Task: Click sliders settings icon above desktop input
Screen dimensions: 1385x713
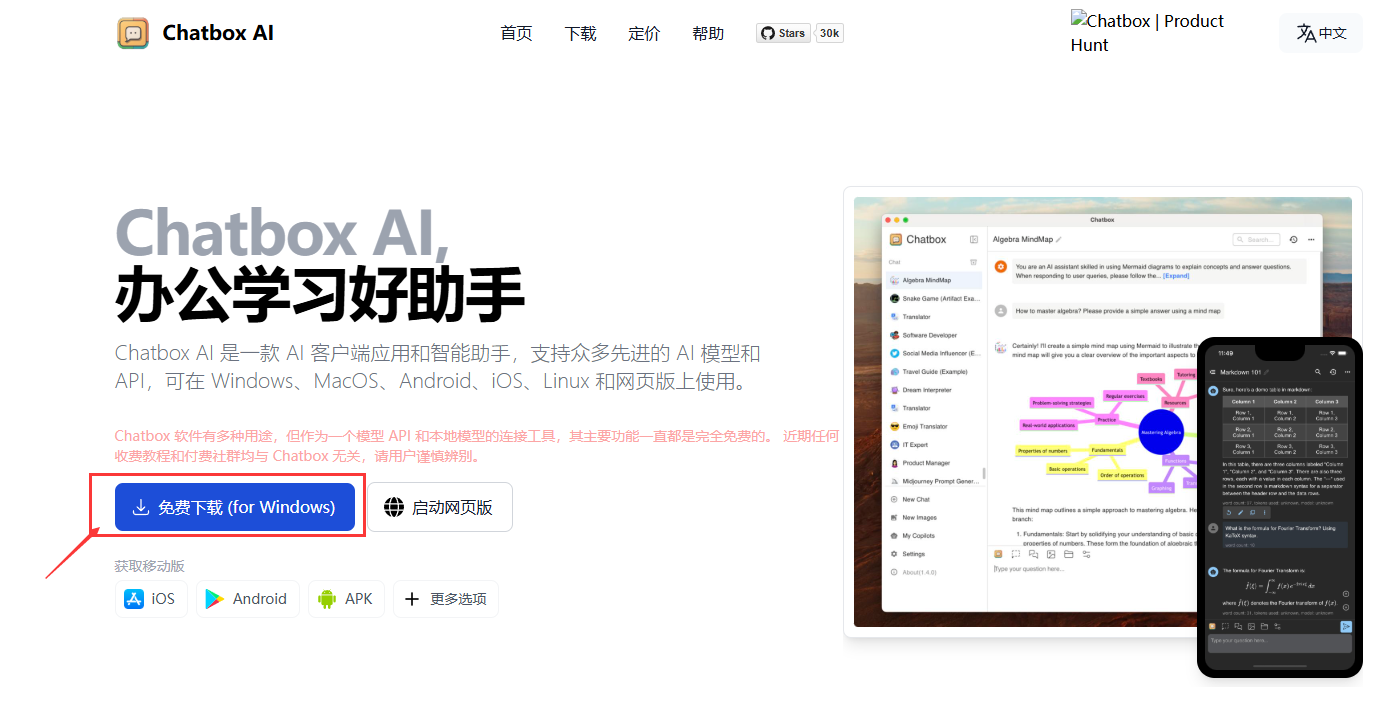Action: (1086, 554)
